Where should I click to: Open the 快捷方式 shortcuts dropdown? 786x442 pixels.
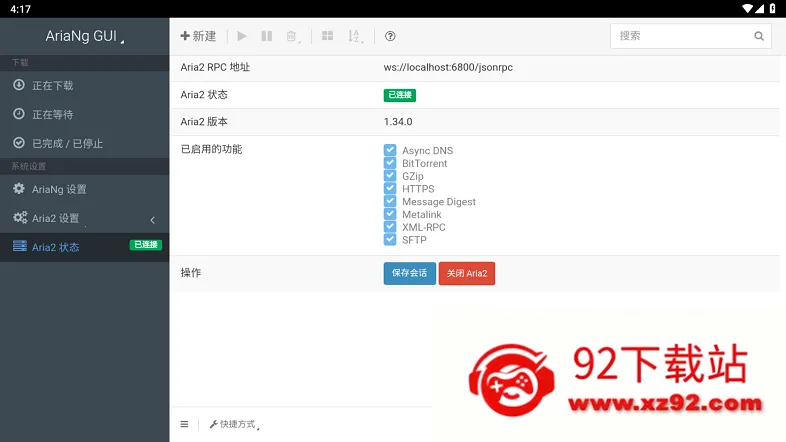[x=234, y=424]
